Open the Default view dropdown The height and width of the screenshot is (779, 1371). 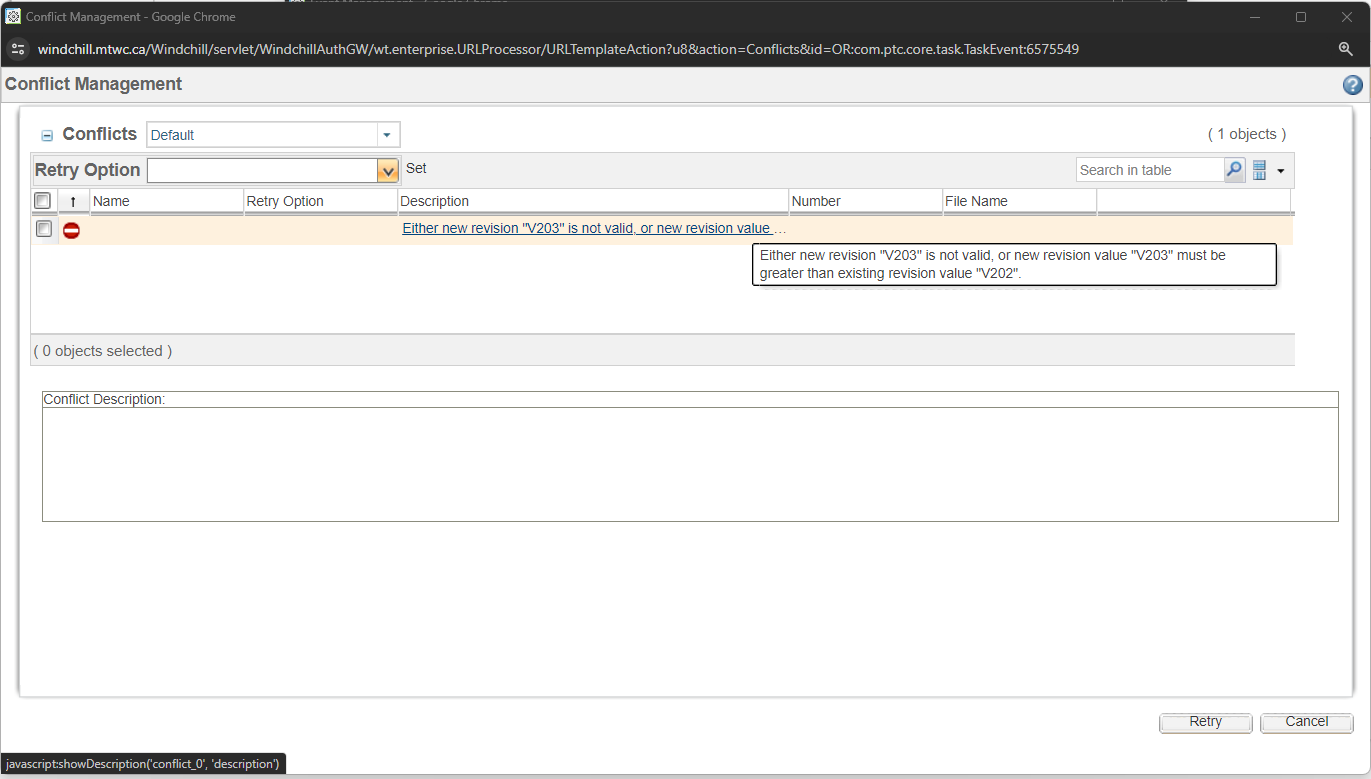pos(387,134)
